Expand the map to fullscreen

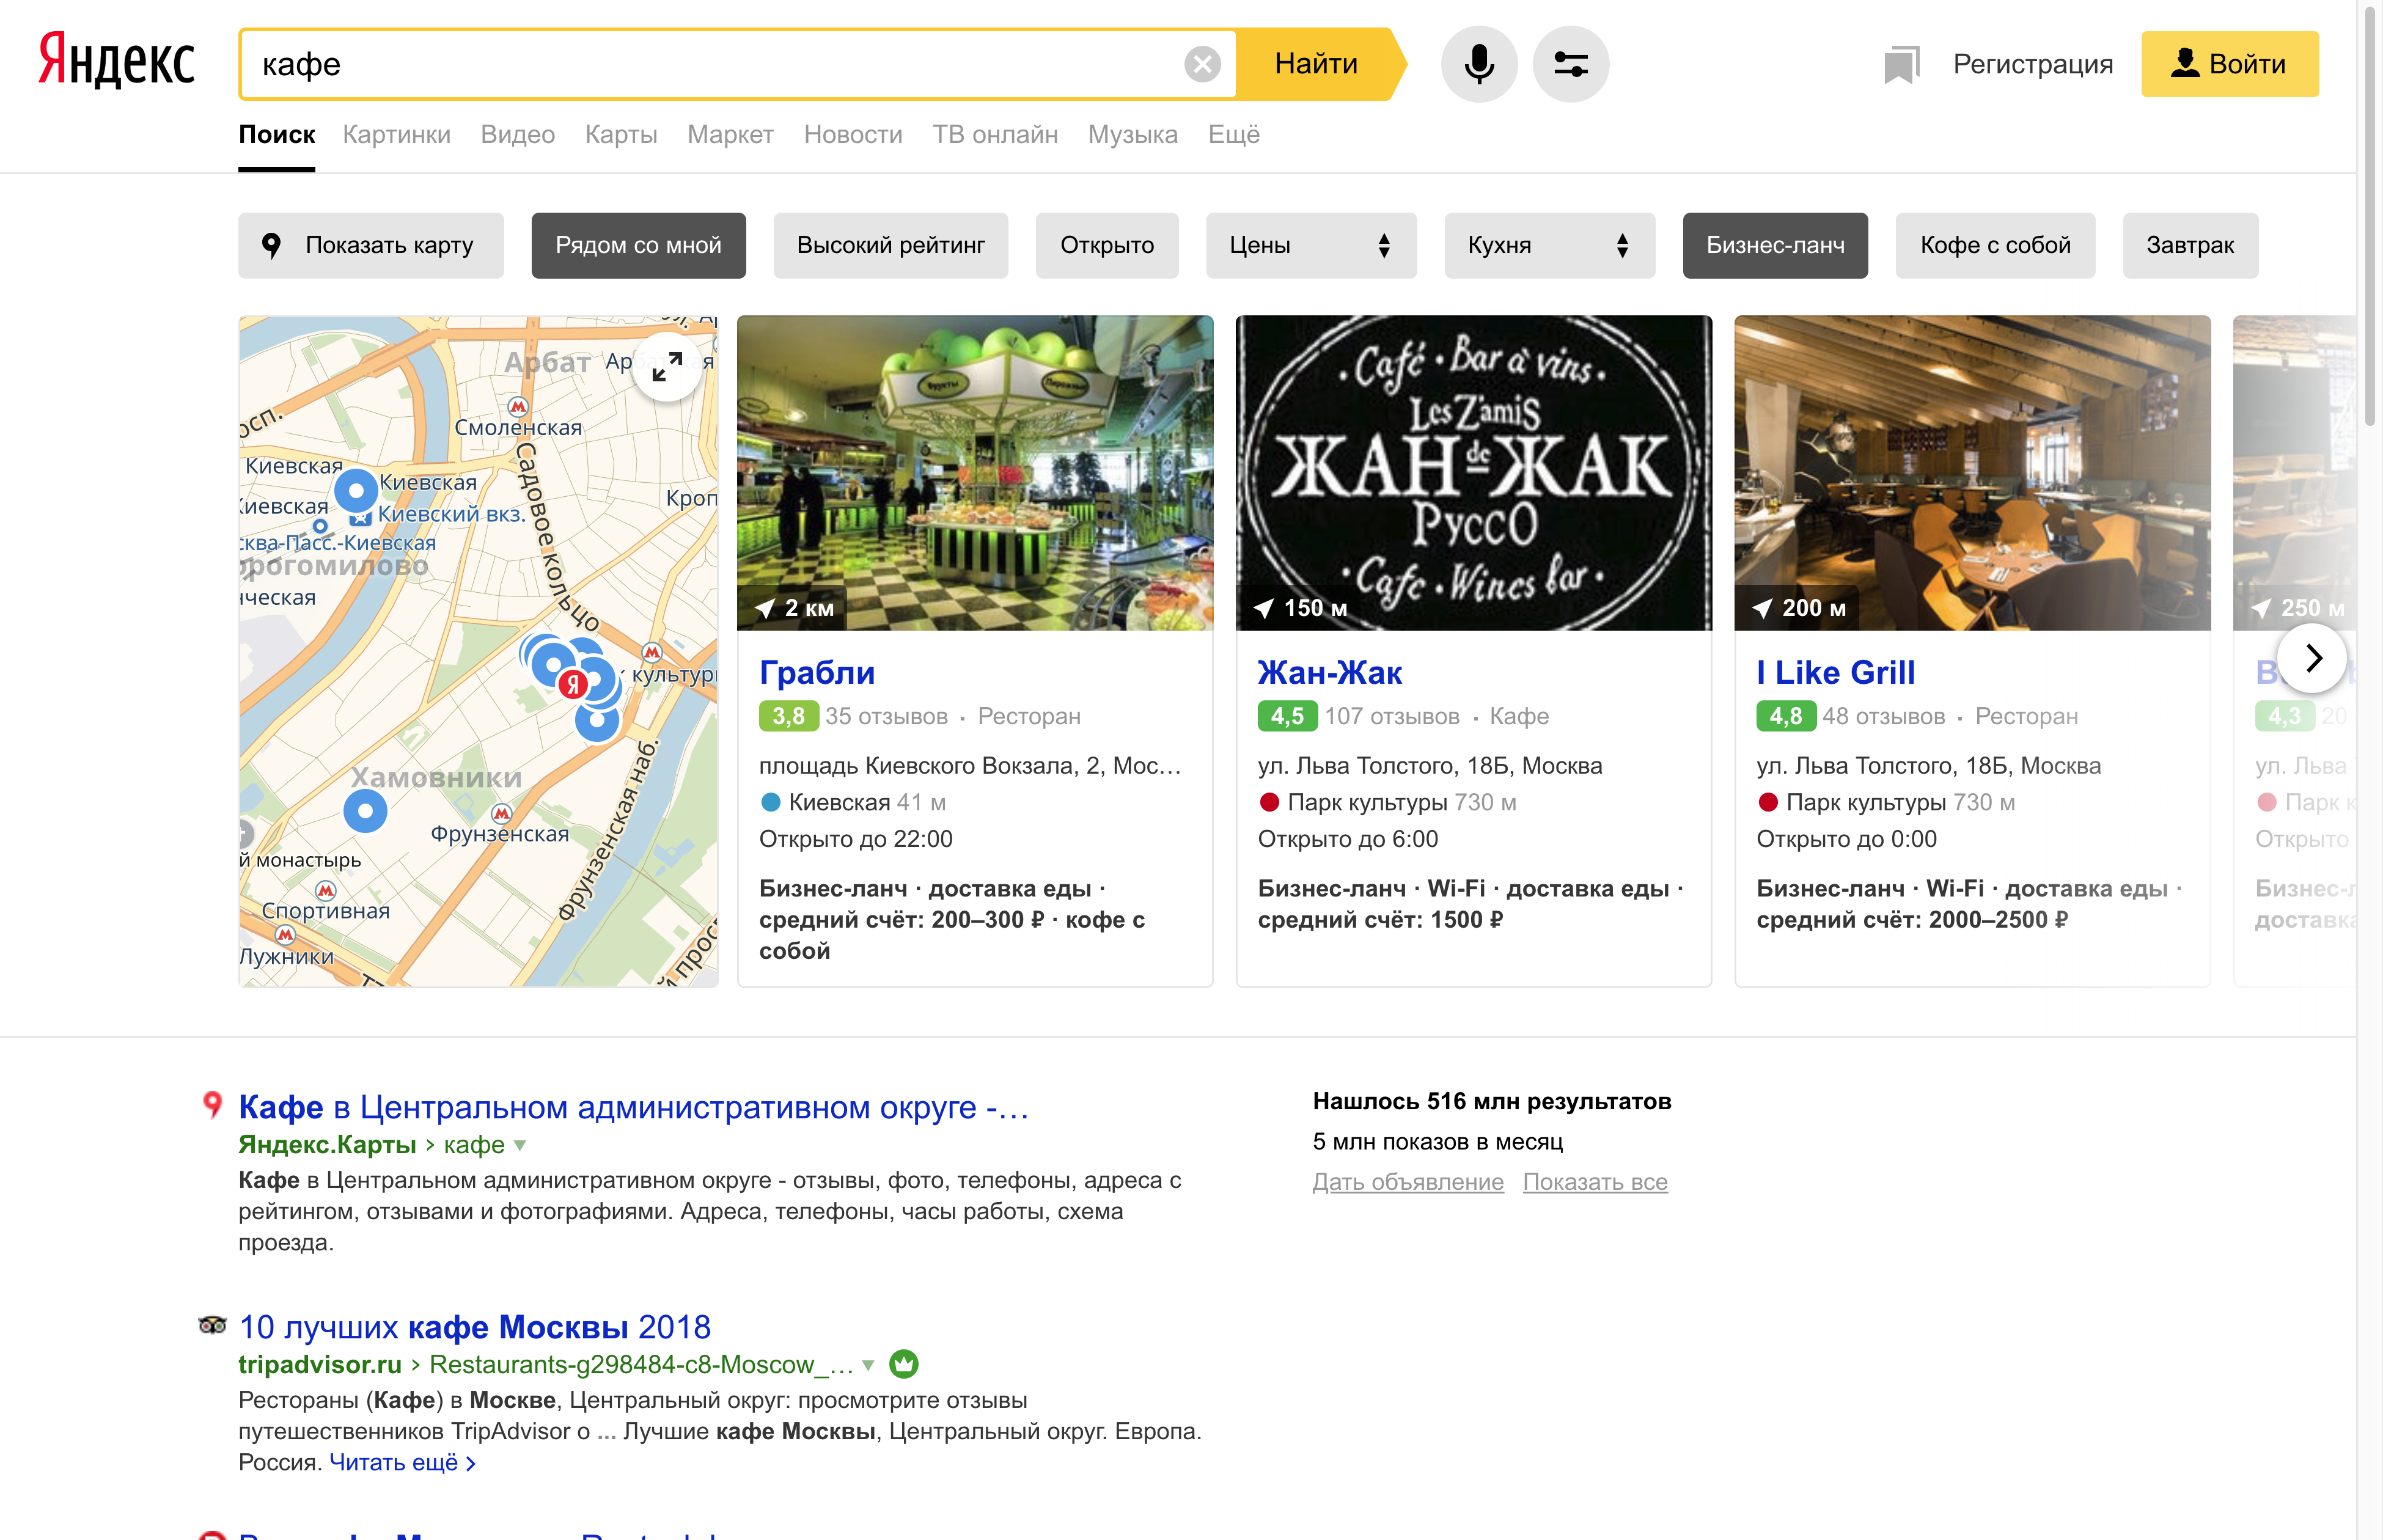click(667, 367)
